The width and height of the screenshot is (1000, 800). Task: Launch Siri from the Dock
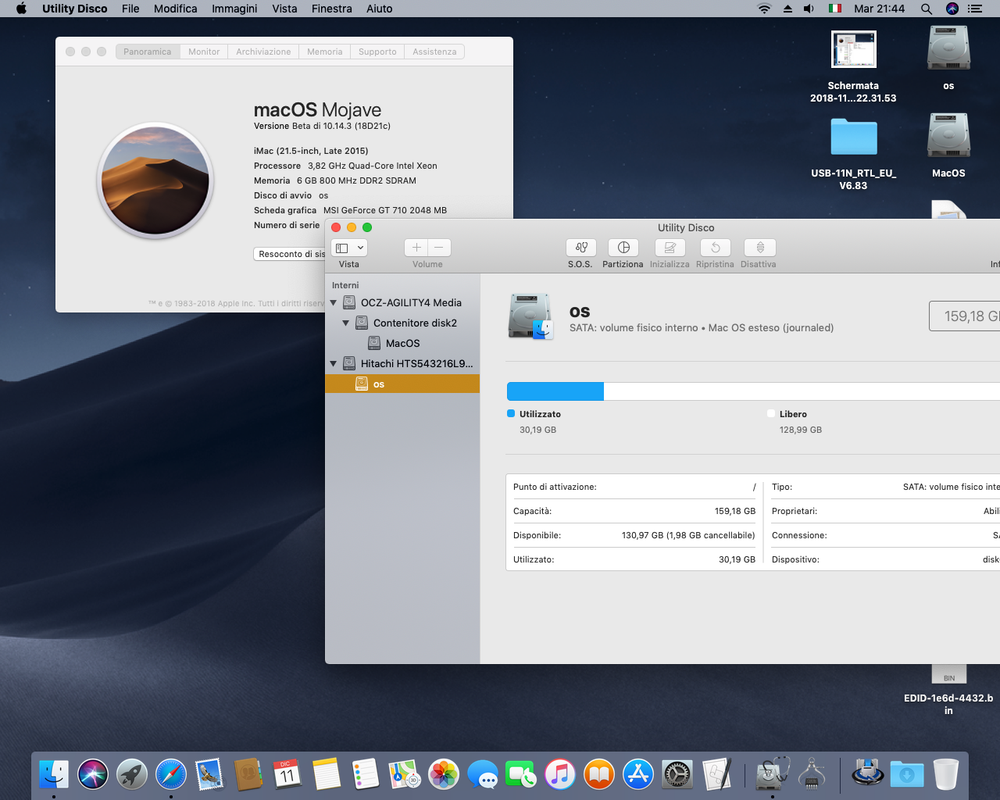[x=93, y=774]
